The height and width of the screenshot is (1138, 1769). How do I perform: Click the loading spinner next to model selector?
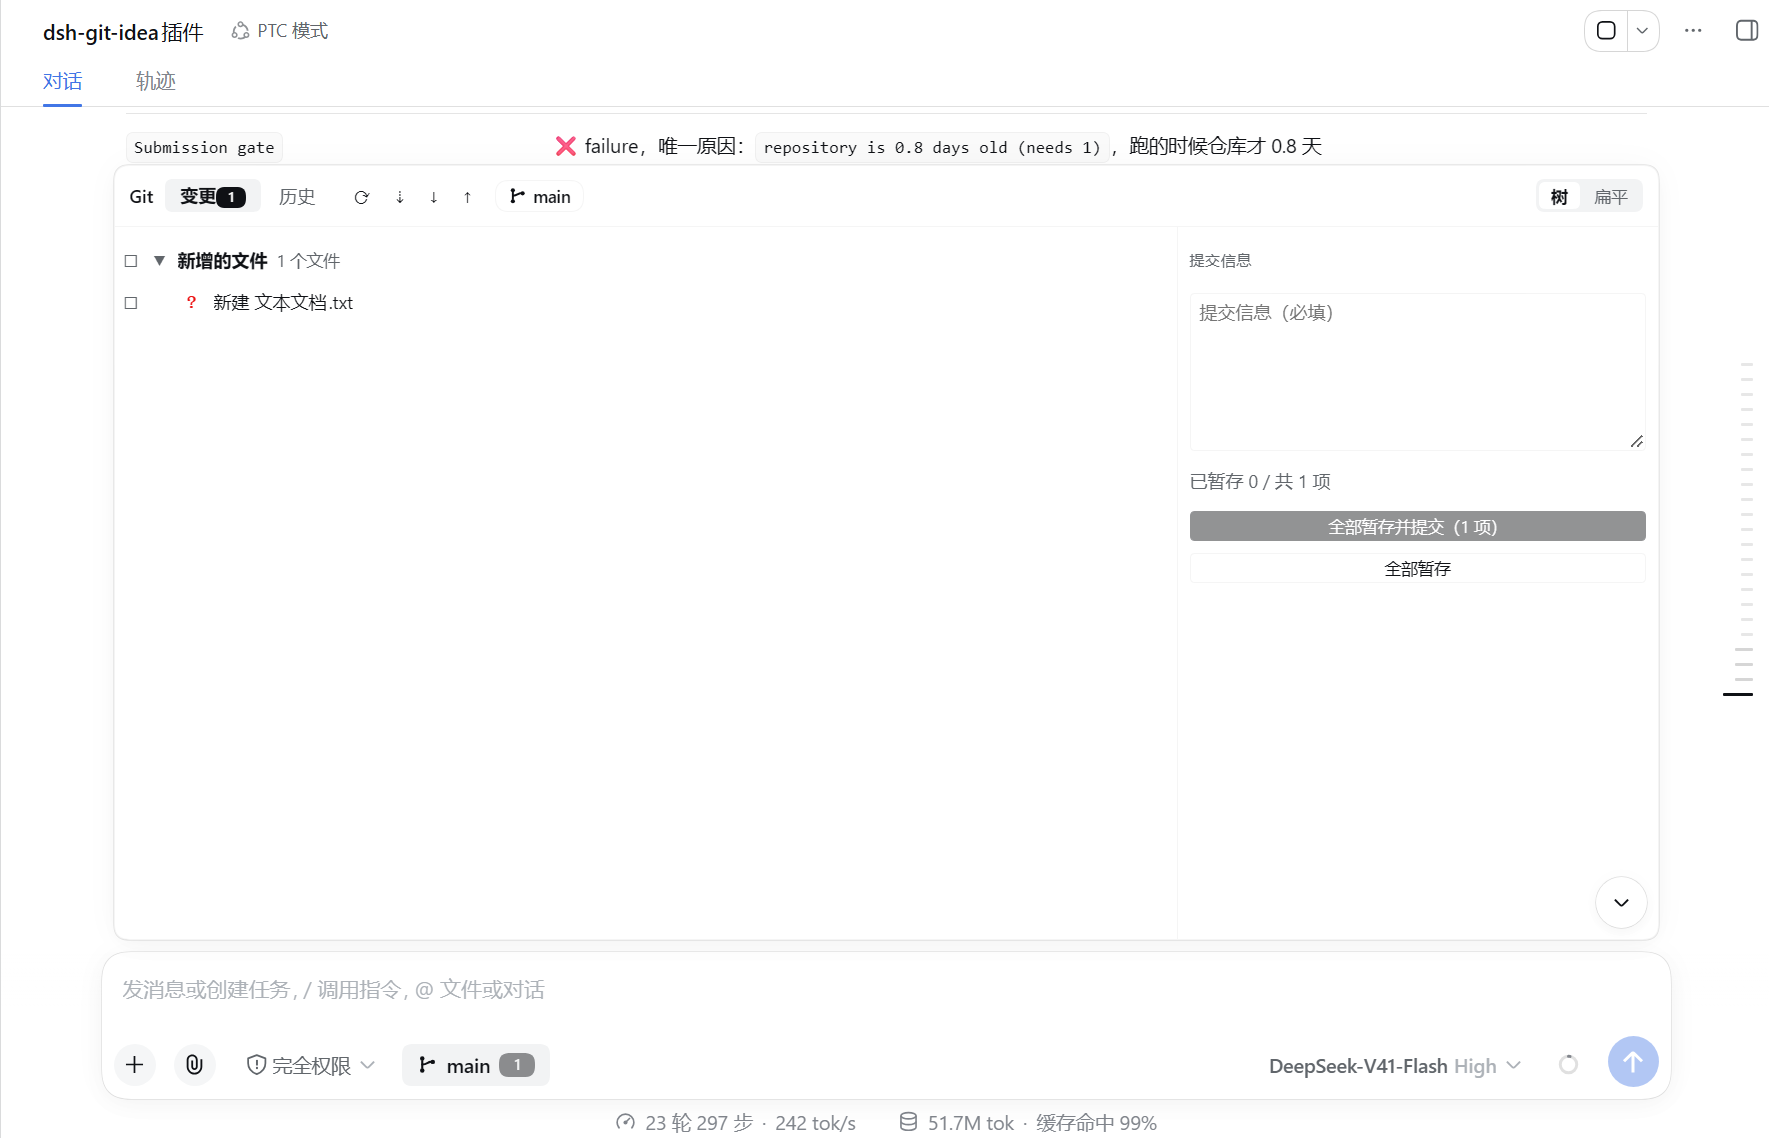[x=1568, y=1065]
